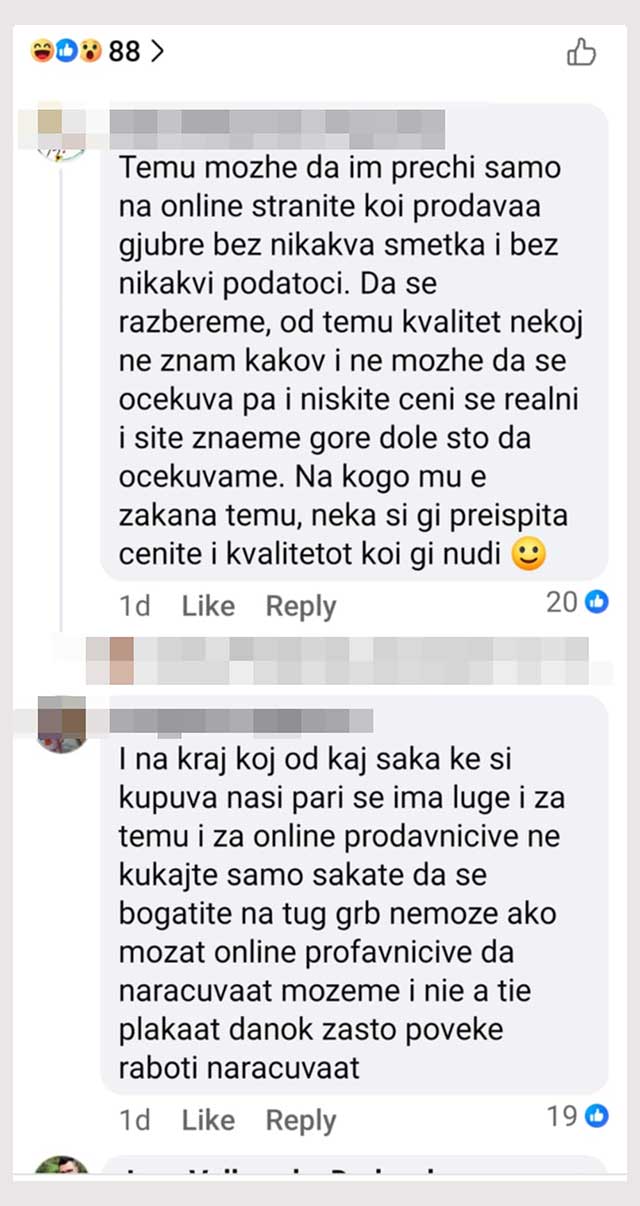Reply to the first comment about Temu
The image size is (640, 1206).
(x=301, y=606)
